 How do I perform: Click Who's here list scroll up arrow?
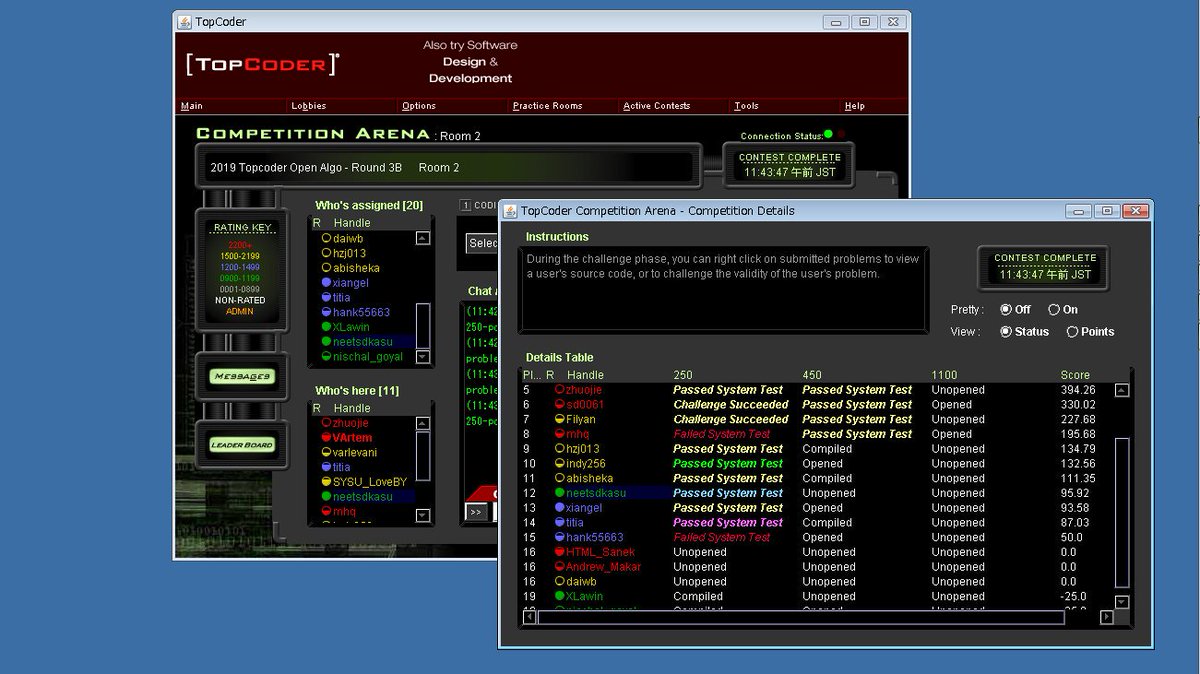pyautogui.click(x=422, y=423)
